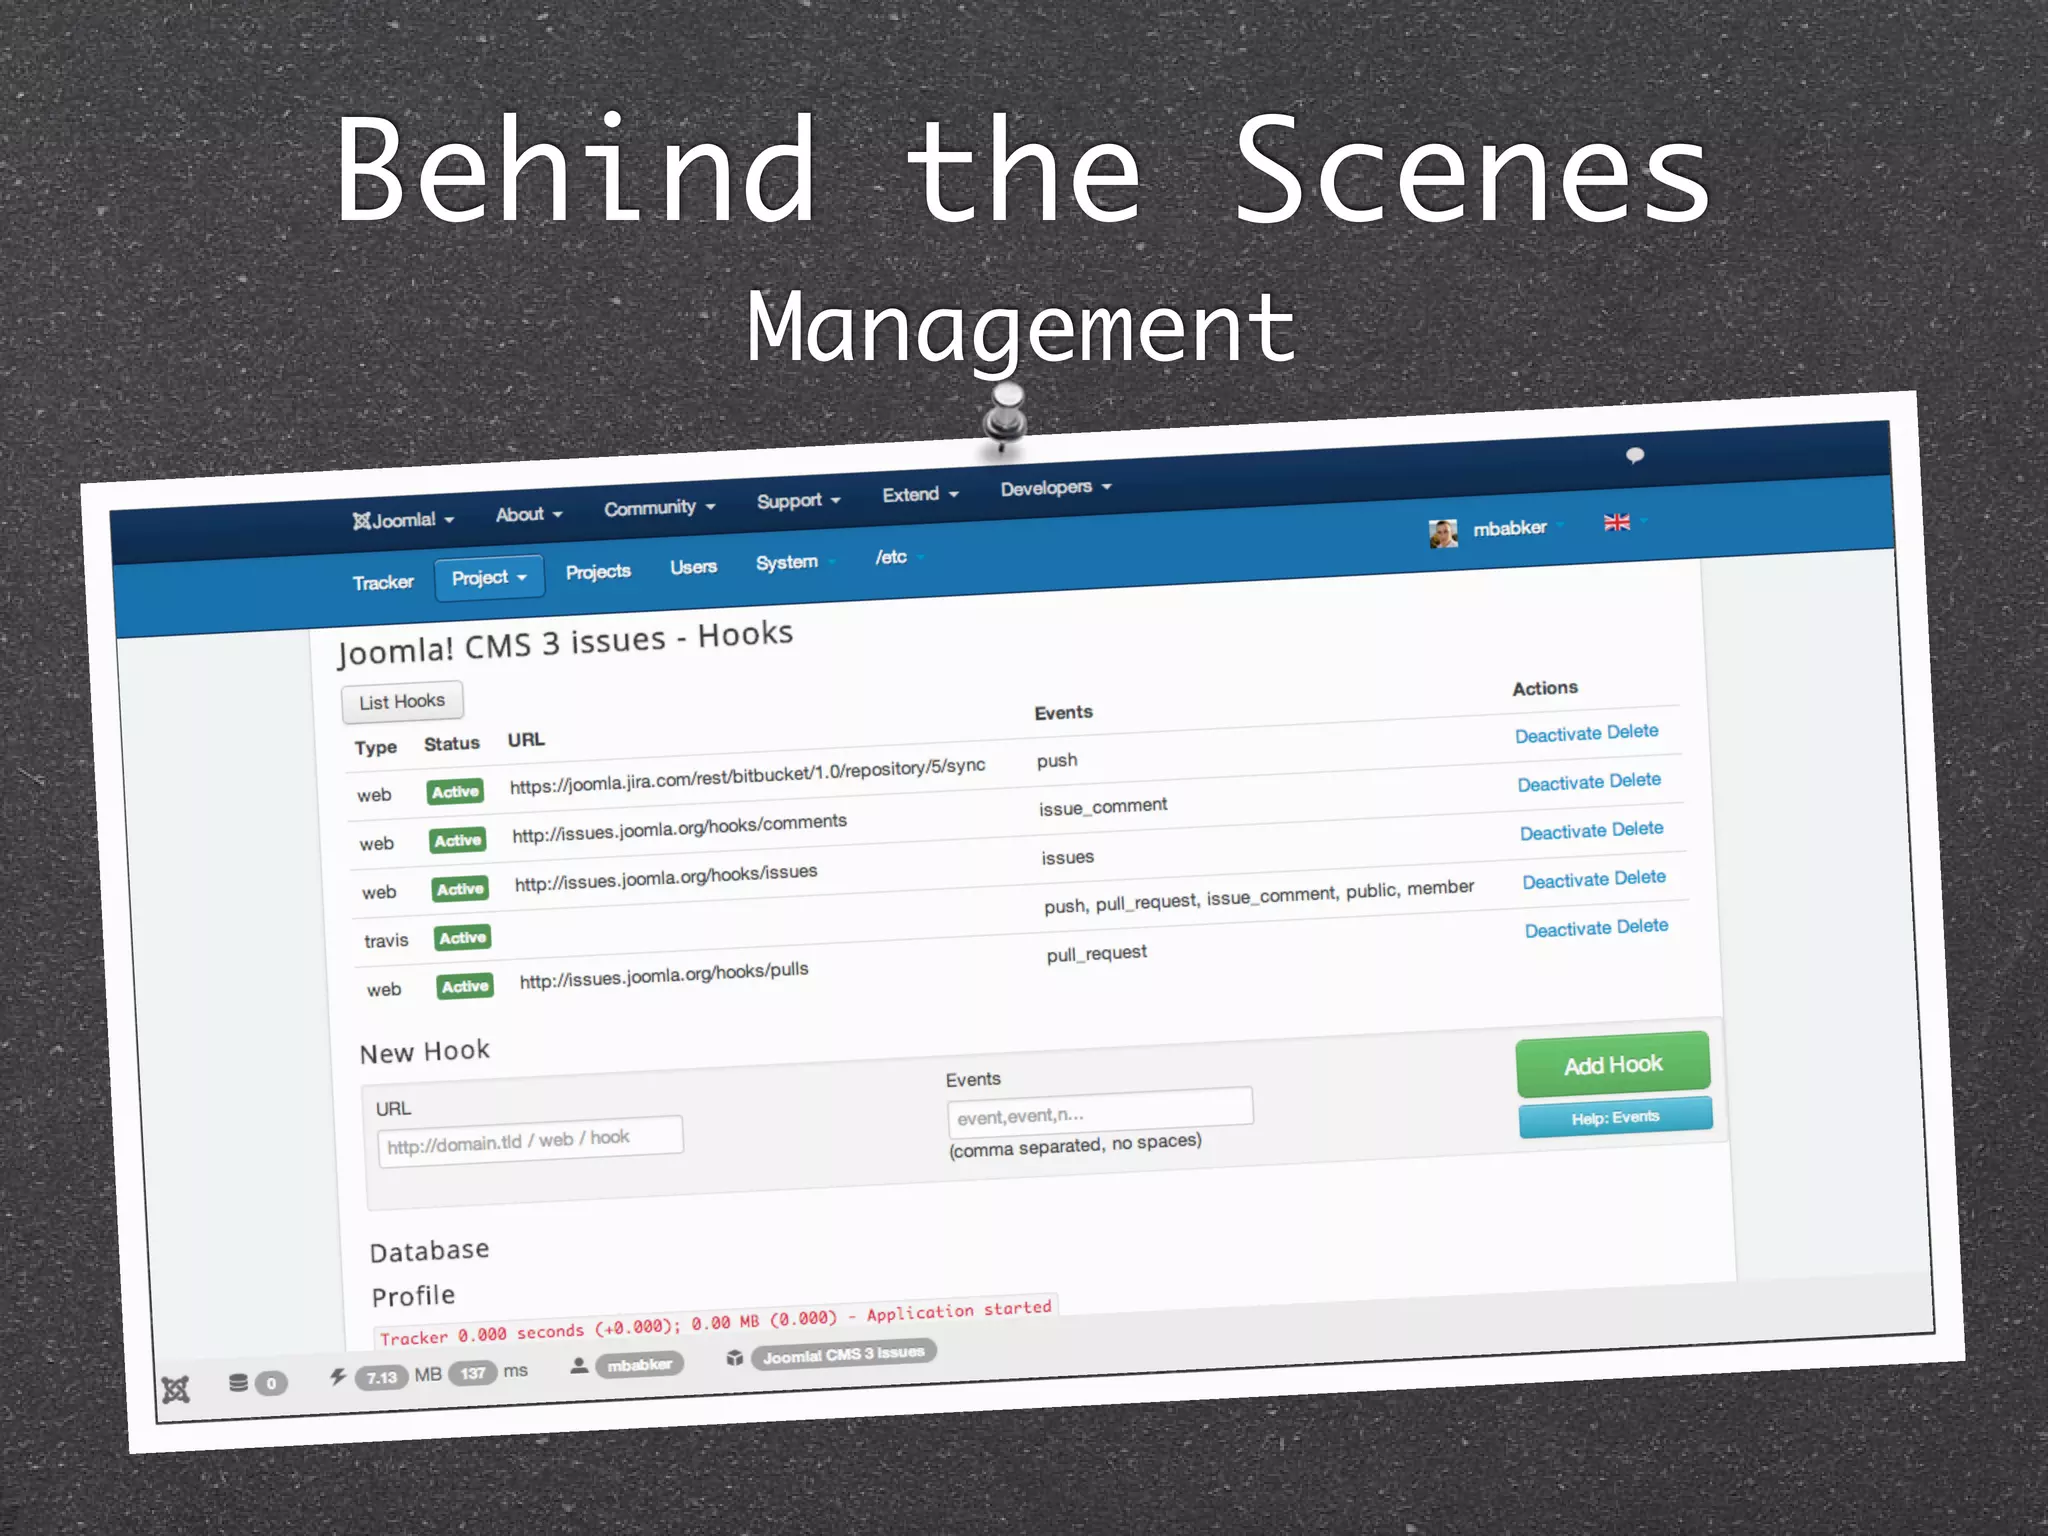Click the speech bubble icon at top
The image size is (2048, 1536).
tap(1635, 455)
